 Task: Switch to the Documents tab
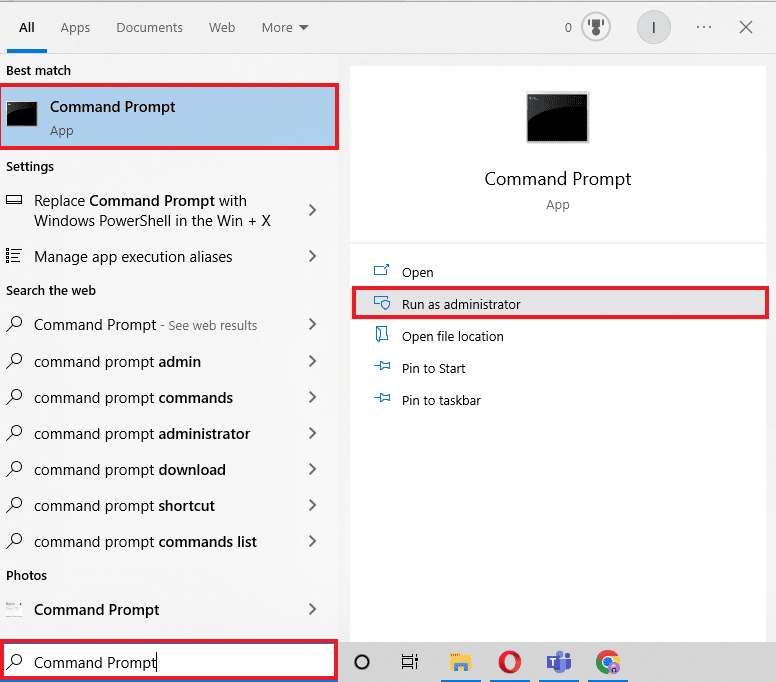(149, 28)
